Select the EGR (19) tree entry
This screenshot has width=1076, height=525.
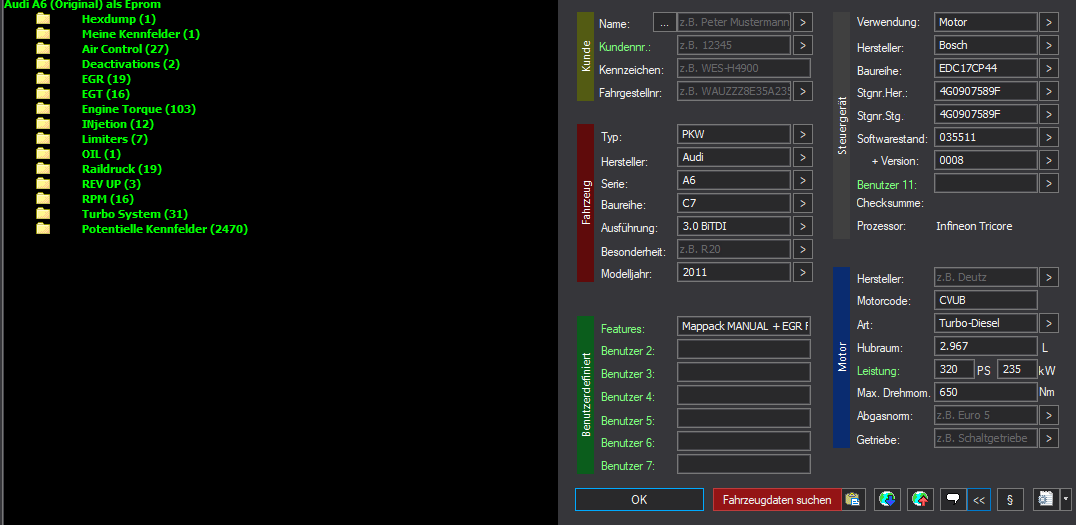pyautogui.click(x=106, y=79)
